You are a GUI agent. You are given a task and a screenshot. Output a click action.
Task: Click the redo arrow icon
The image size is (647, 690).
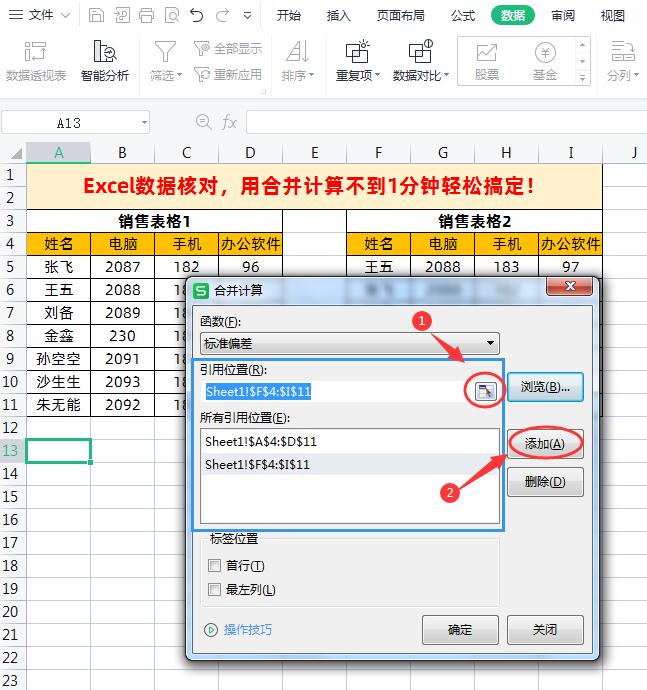(222, 15)
